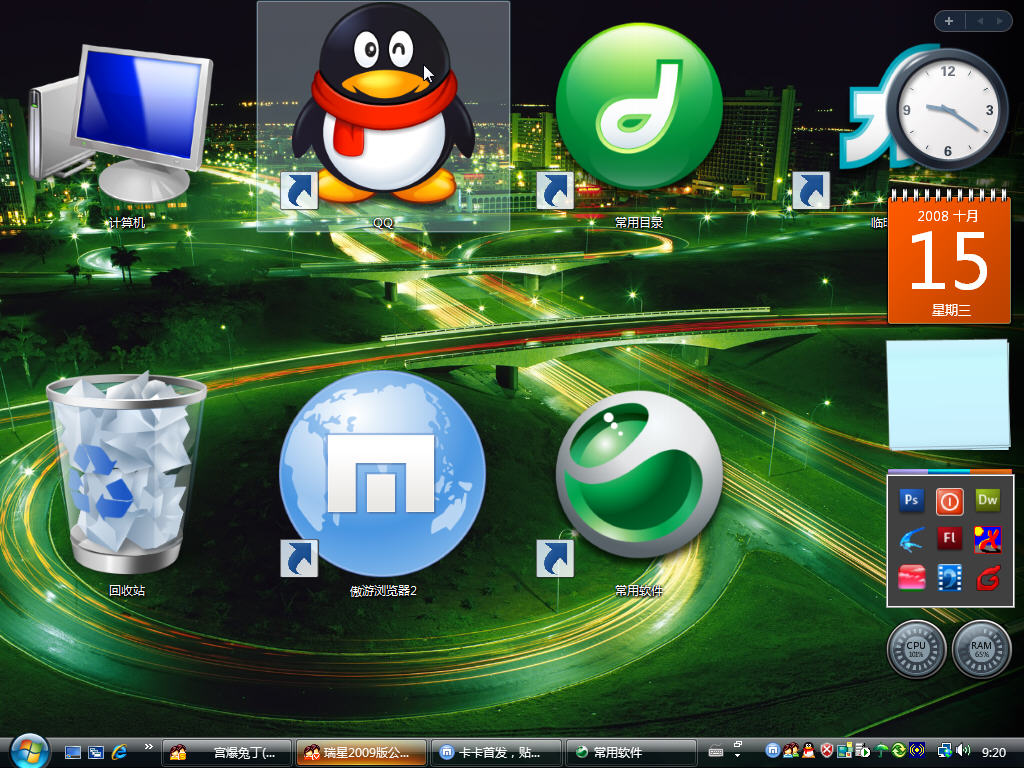1024x768 pixels.
Task: Click the RAM meter gauge
Action: [x=981, y=649]
